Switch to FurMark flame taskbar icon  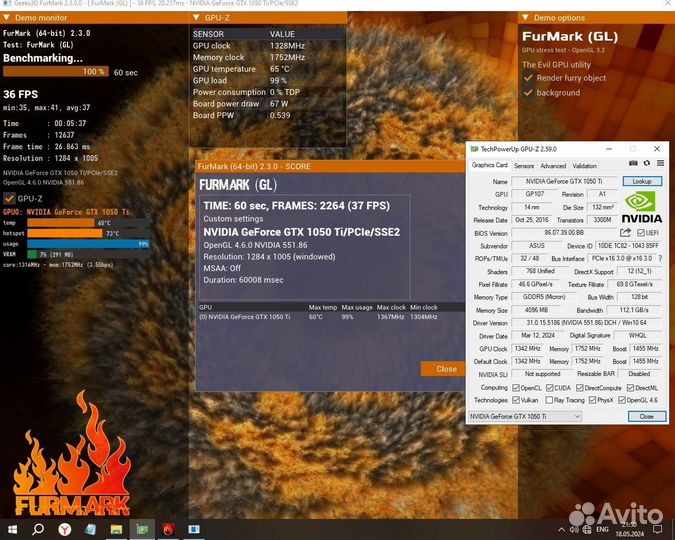[x=168, y=529]
